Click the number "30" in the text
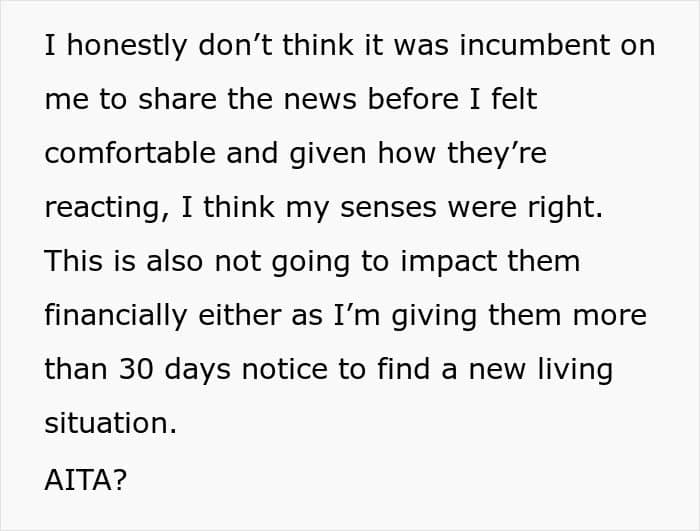Viewport: 700px width, 531px height. tap(136, 369)
